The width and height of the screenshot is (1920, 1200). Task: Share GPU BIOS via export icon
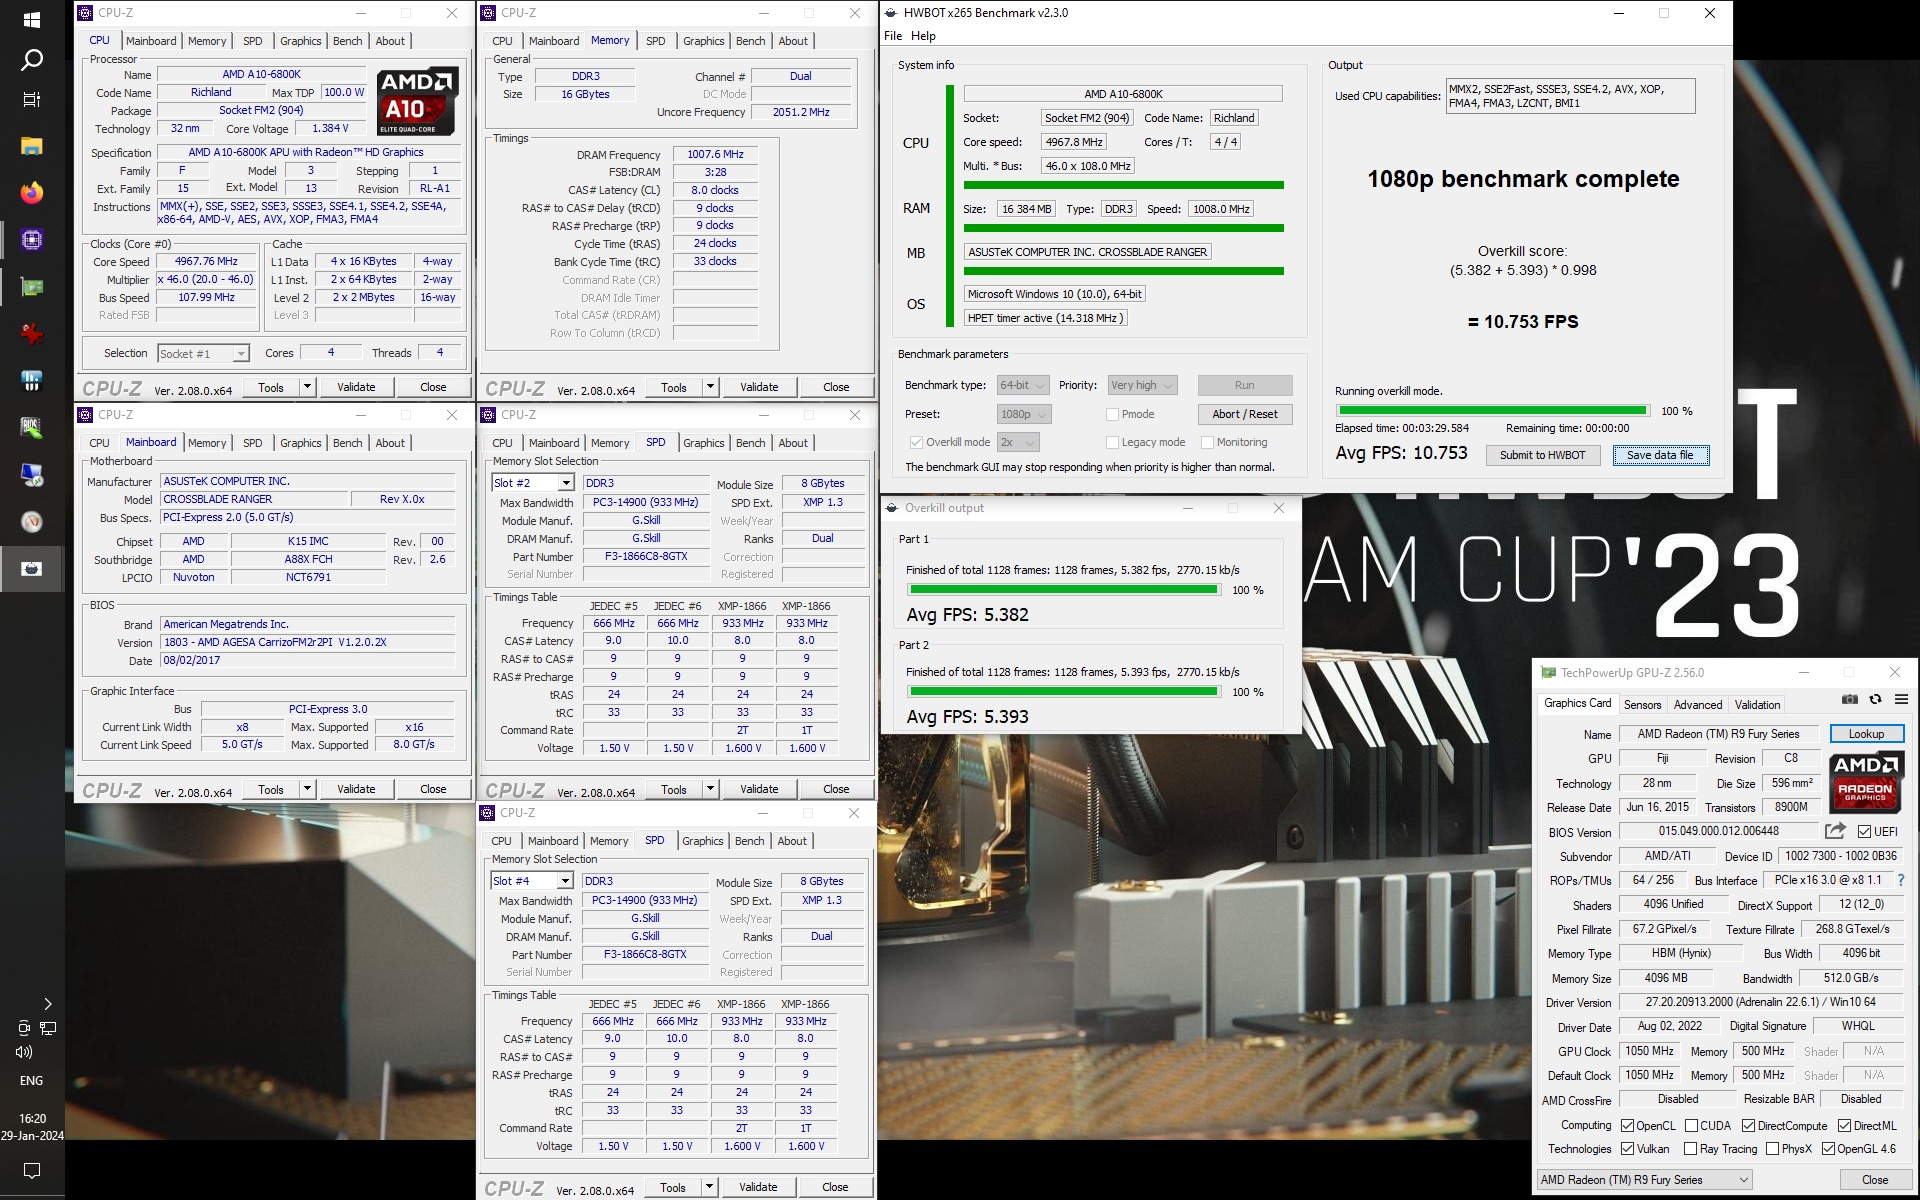1835,831
